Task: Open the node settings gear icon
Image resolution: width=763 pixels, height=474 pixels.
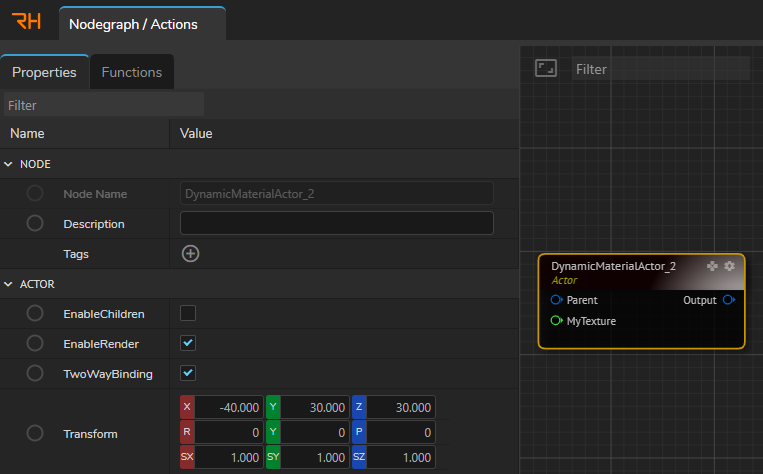Action: (x=729, y=266)
